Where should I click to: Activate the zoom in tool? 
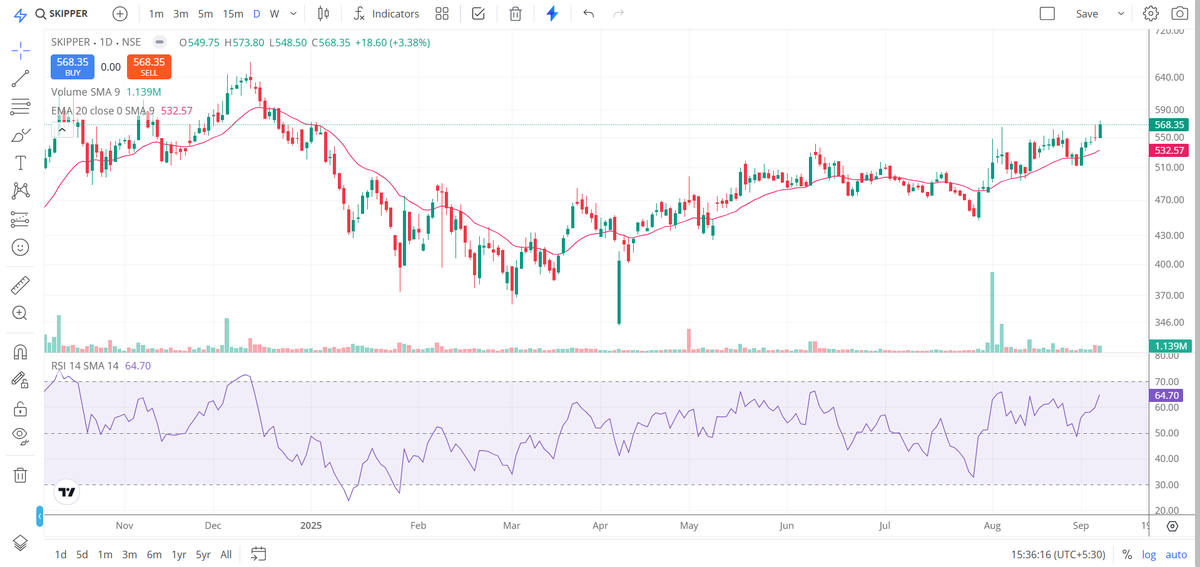(x=20, y=313)
